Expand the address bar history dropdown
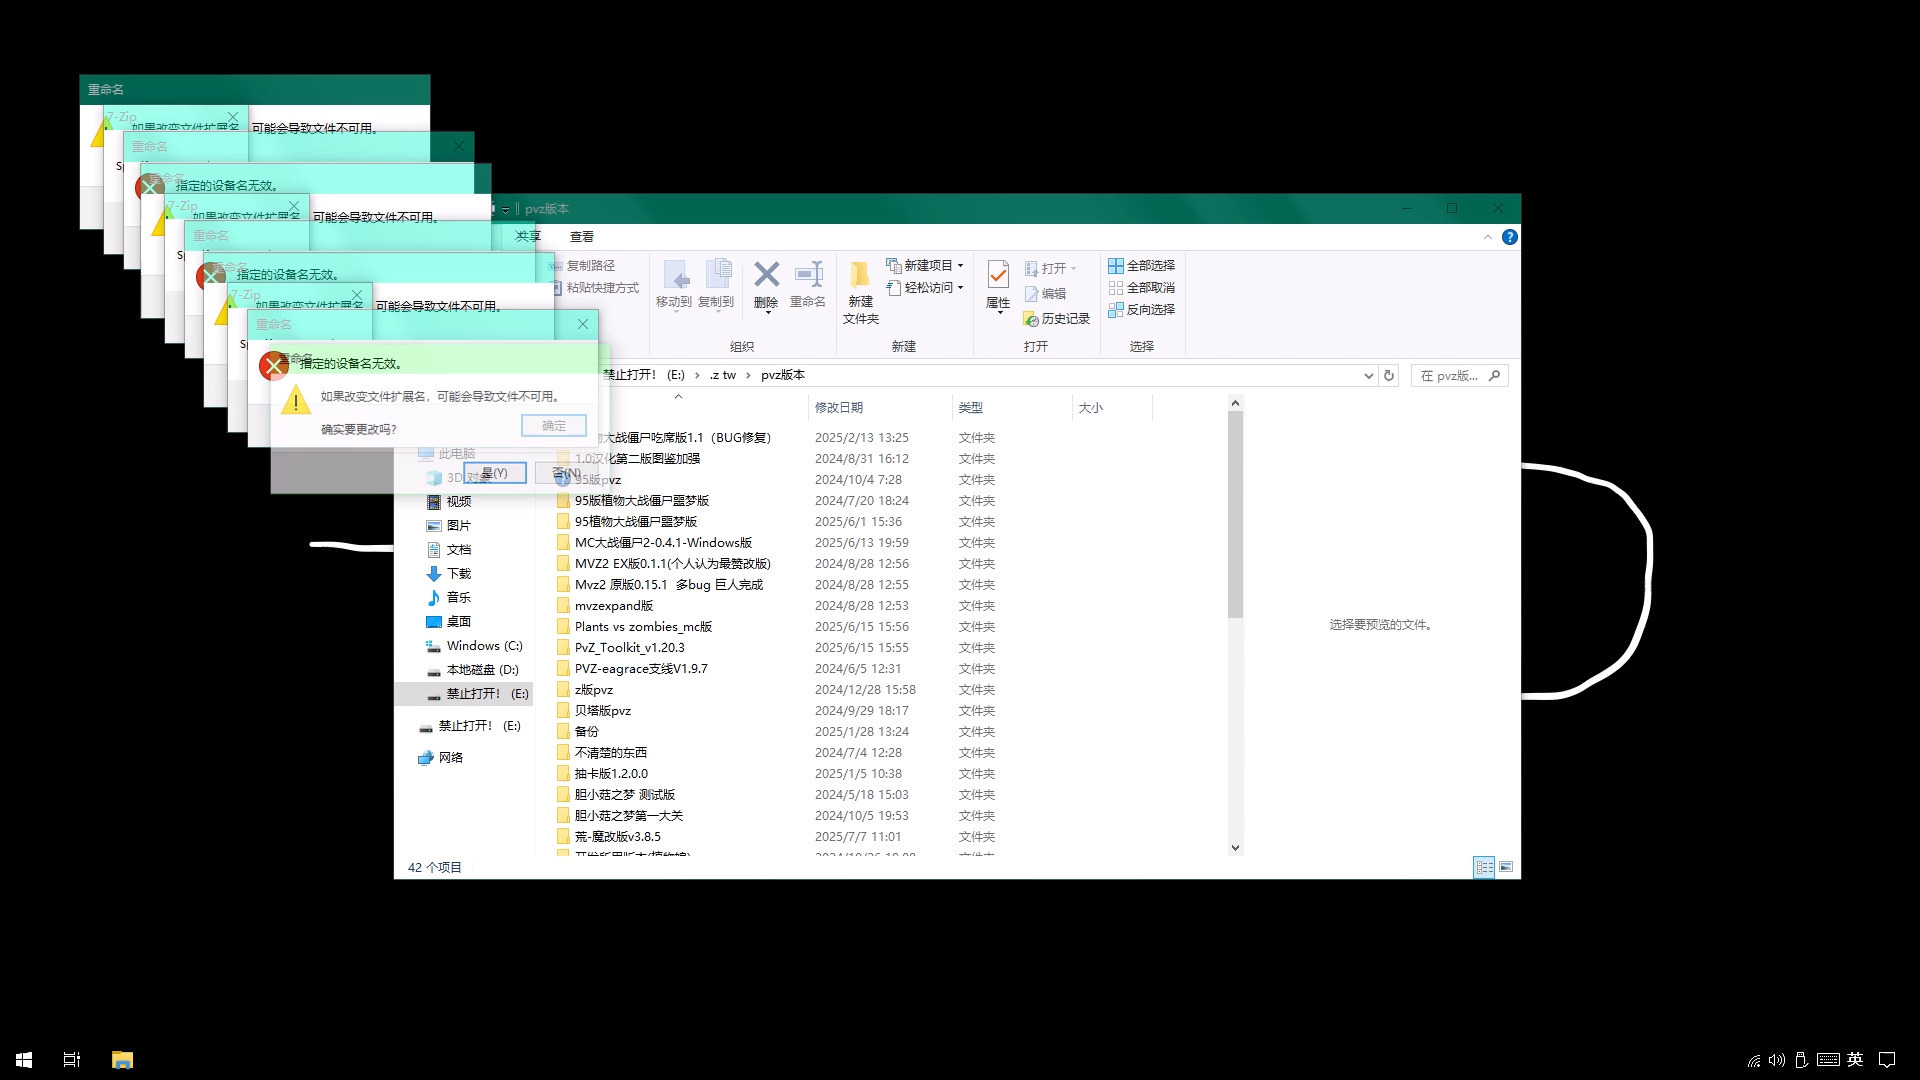The width and height of the screenshot is (1920, 1080). click(1368, 376)
